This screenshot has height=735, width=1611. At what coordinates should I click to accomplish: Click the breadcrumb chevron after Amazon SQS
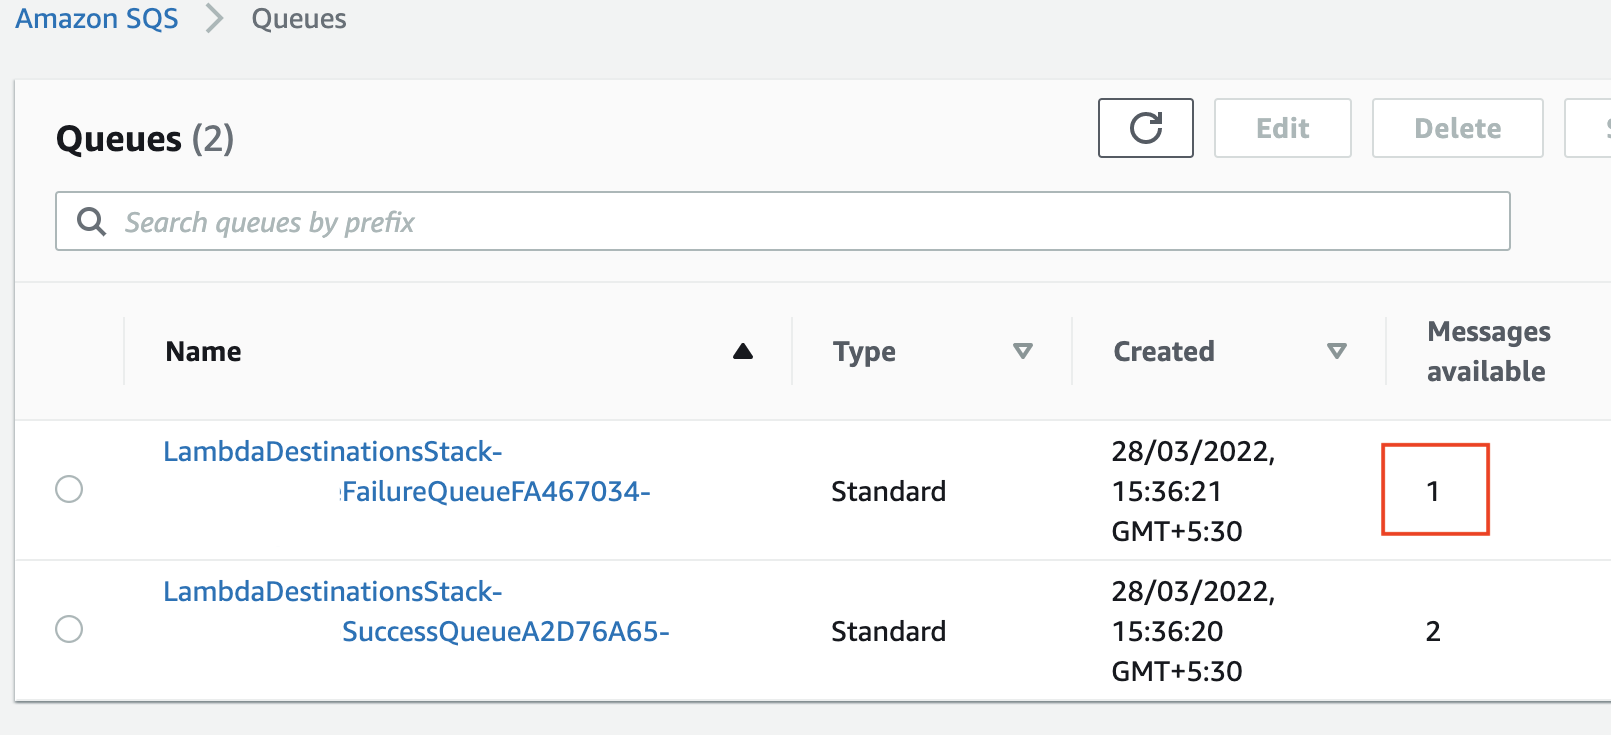click(214, 18)
